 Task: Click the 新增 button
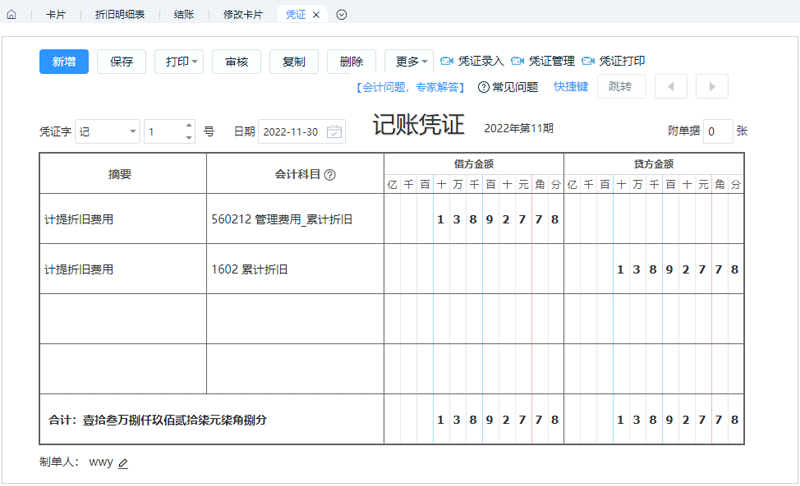click(x=64, y=62)
